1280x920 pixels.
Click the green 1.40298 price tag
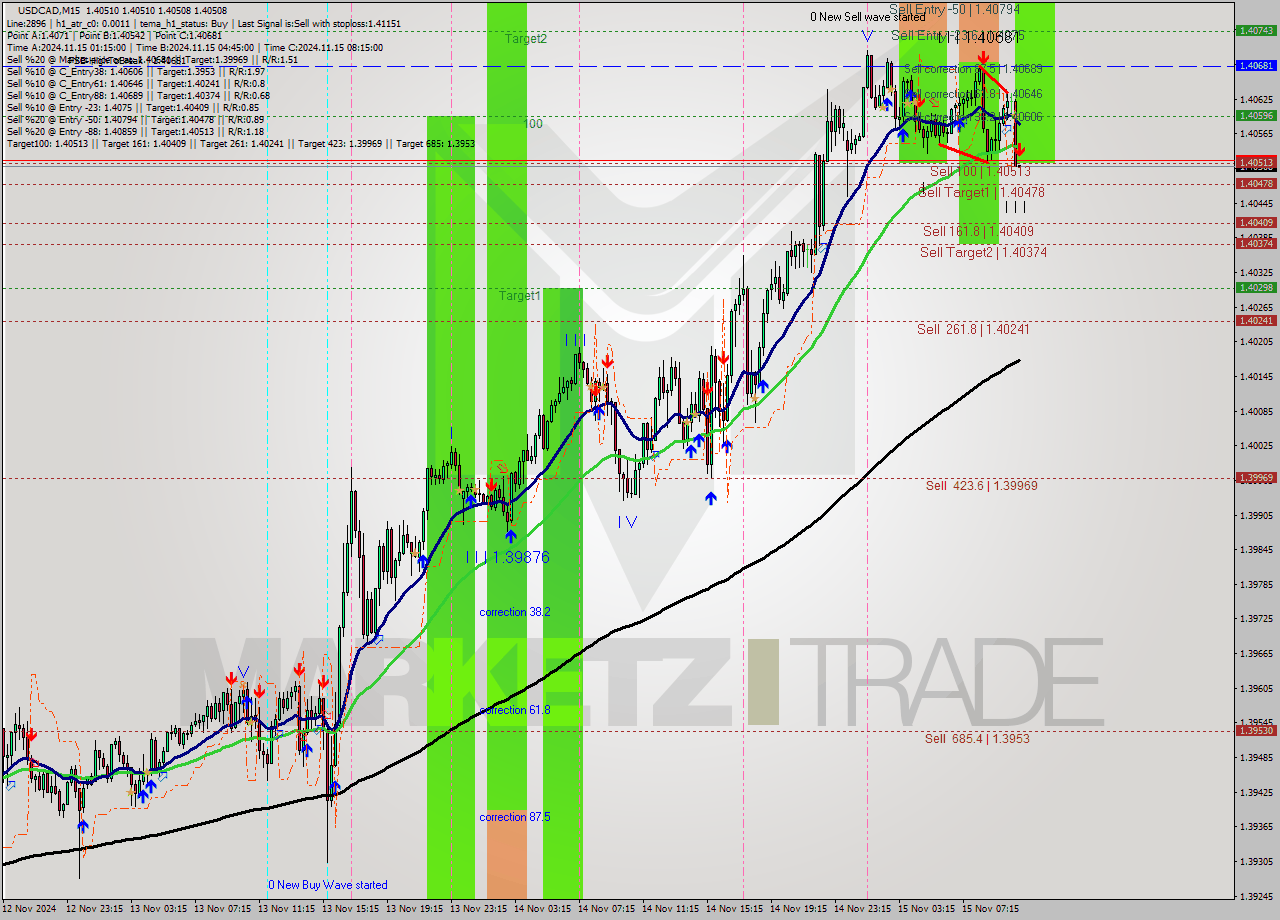pos(1255,287)
